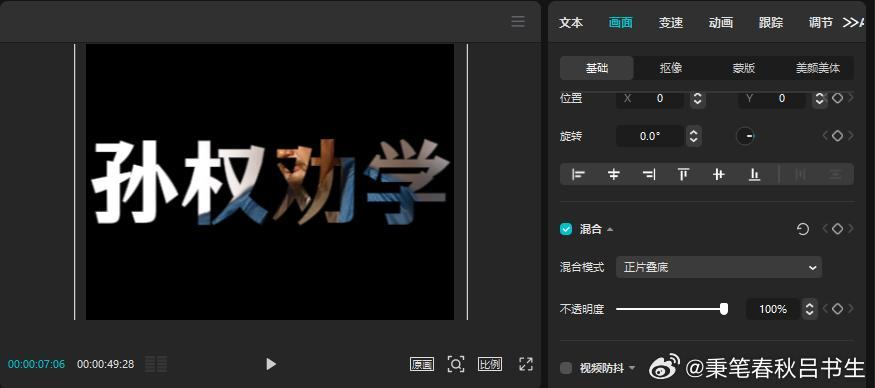The width and height of the screenshot is (875, 388).
Task: Switch to the 变速 tab
Action: pos(671,22)
